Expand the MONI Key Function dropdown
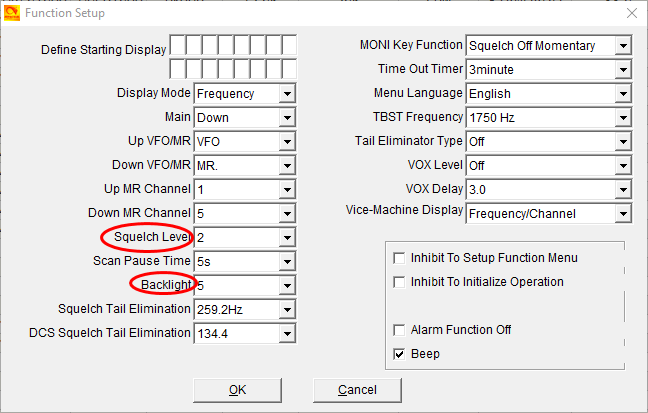The width and height of the screenshot is (648, 413). (623, 46)
